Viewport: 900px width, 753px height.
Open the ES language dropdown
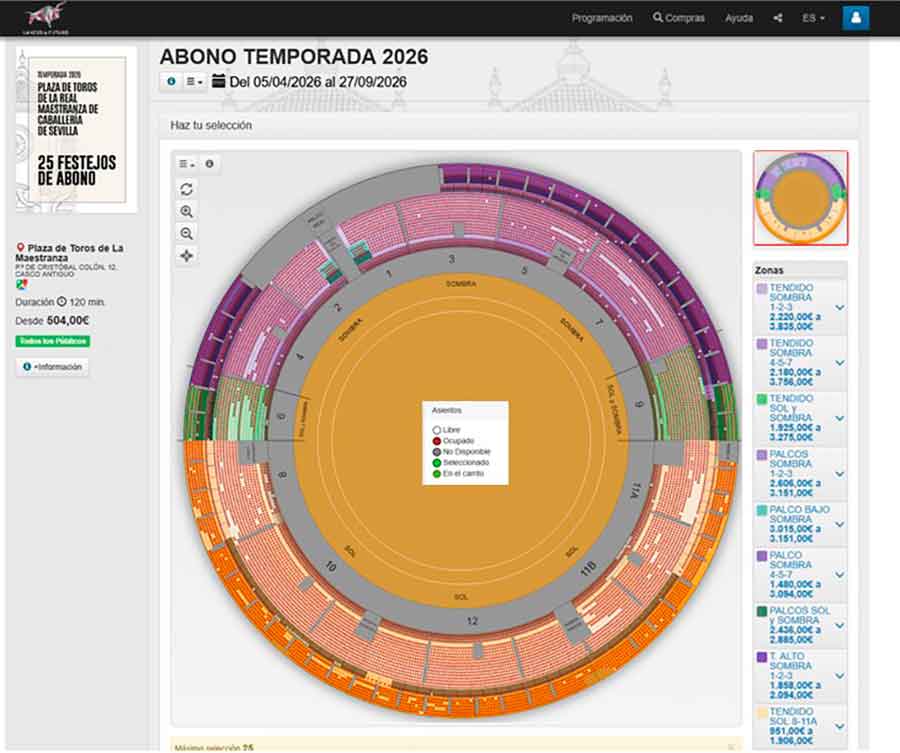(x=813, y=18)
